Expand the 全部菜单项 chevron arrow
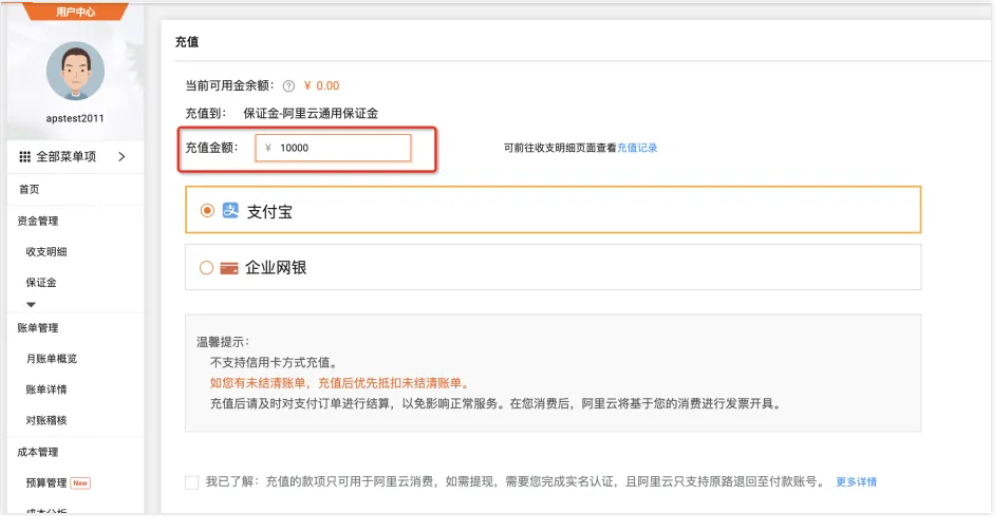Viewport: 996px width, 516px height. (x=121, y=157)
